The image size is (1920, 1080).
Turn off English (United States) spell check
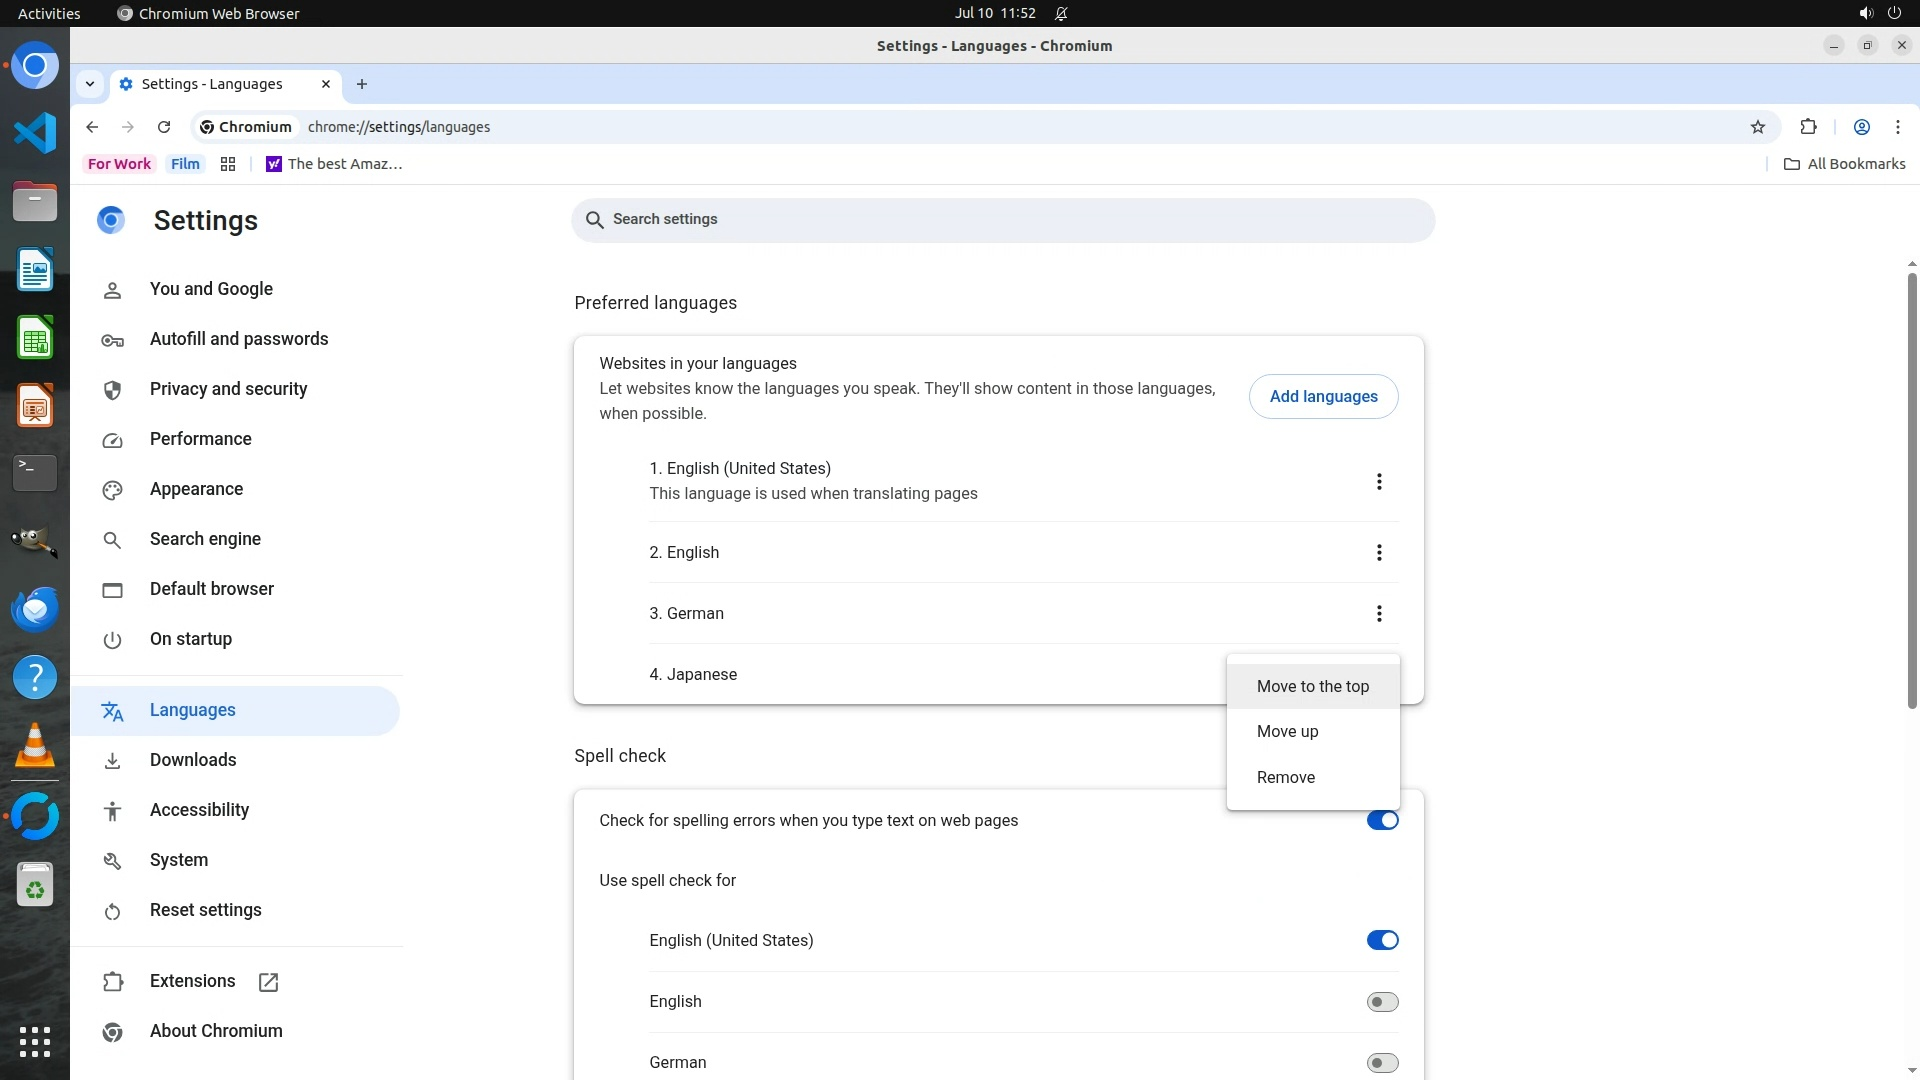[1382, 940]
